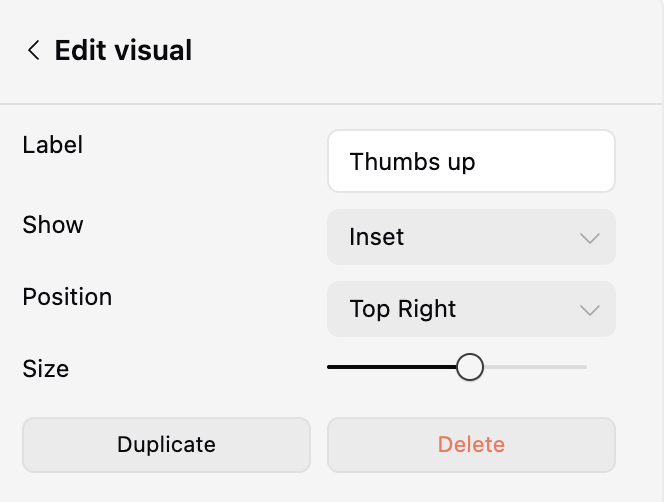Screen dimensions: 668x502
Task: Click the back chevron beside Edit visual
Action: tap(34, 50)
